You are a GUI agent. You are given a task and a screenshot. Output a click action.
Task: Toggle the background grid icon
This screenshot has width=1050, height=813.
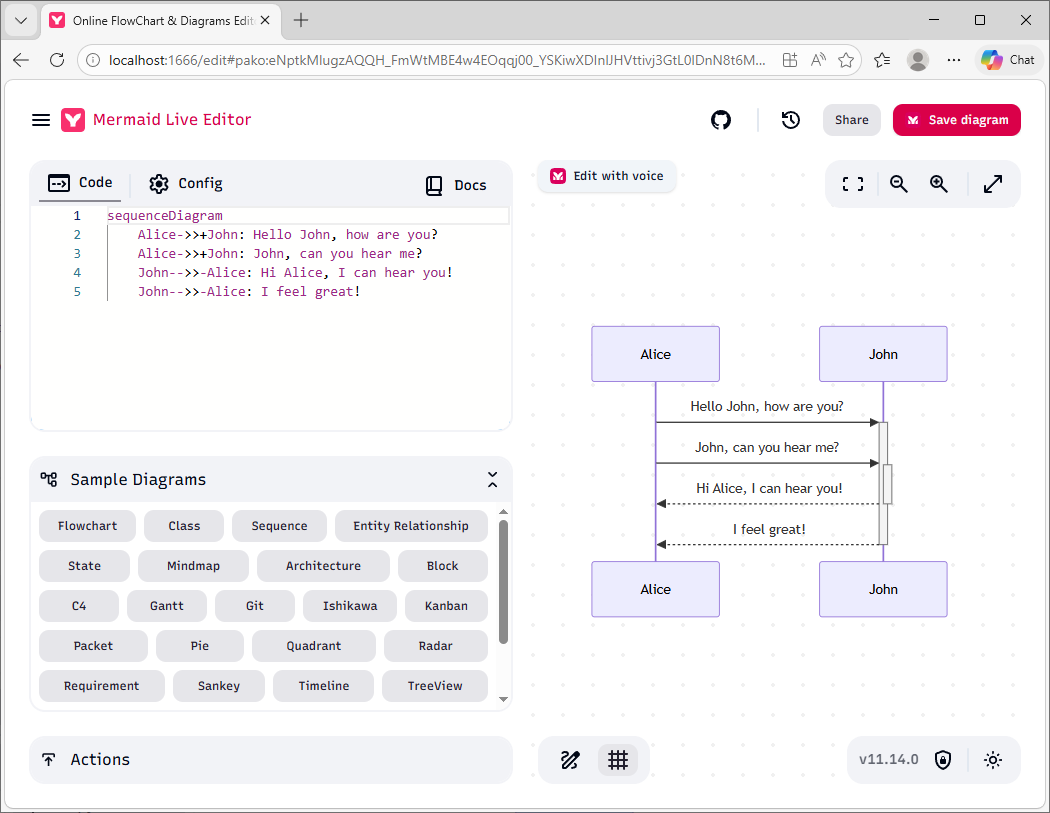[617, 760]
